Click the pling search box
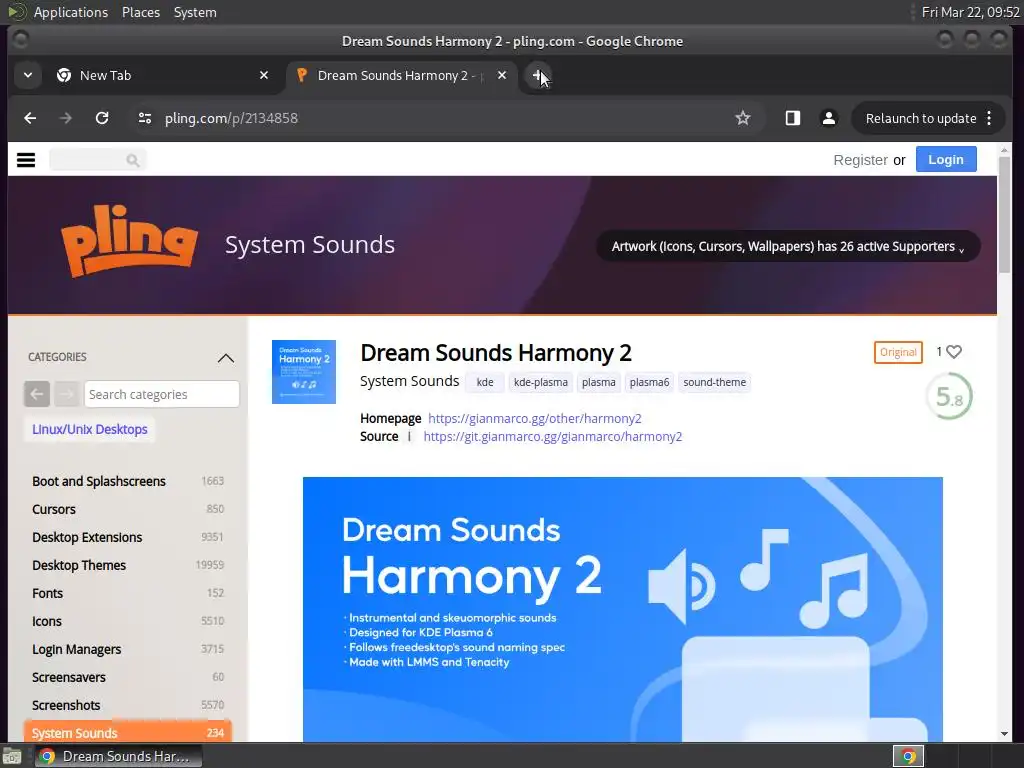Viewport: 1024px width, 768px height. 98,160
